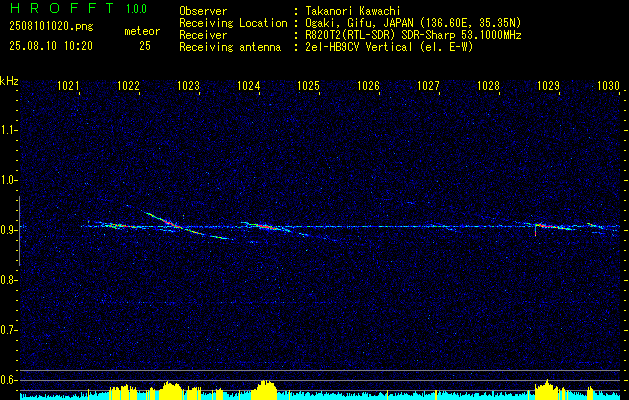Click the 0.8 kHz frequency label
The image size is (629, 400).
coord(8,280)
